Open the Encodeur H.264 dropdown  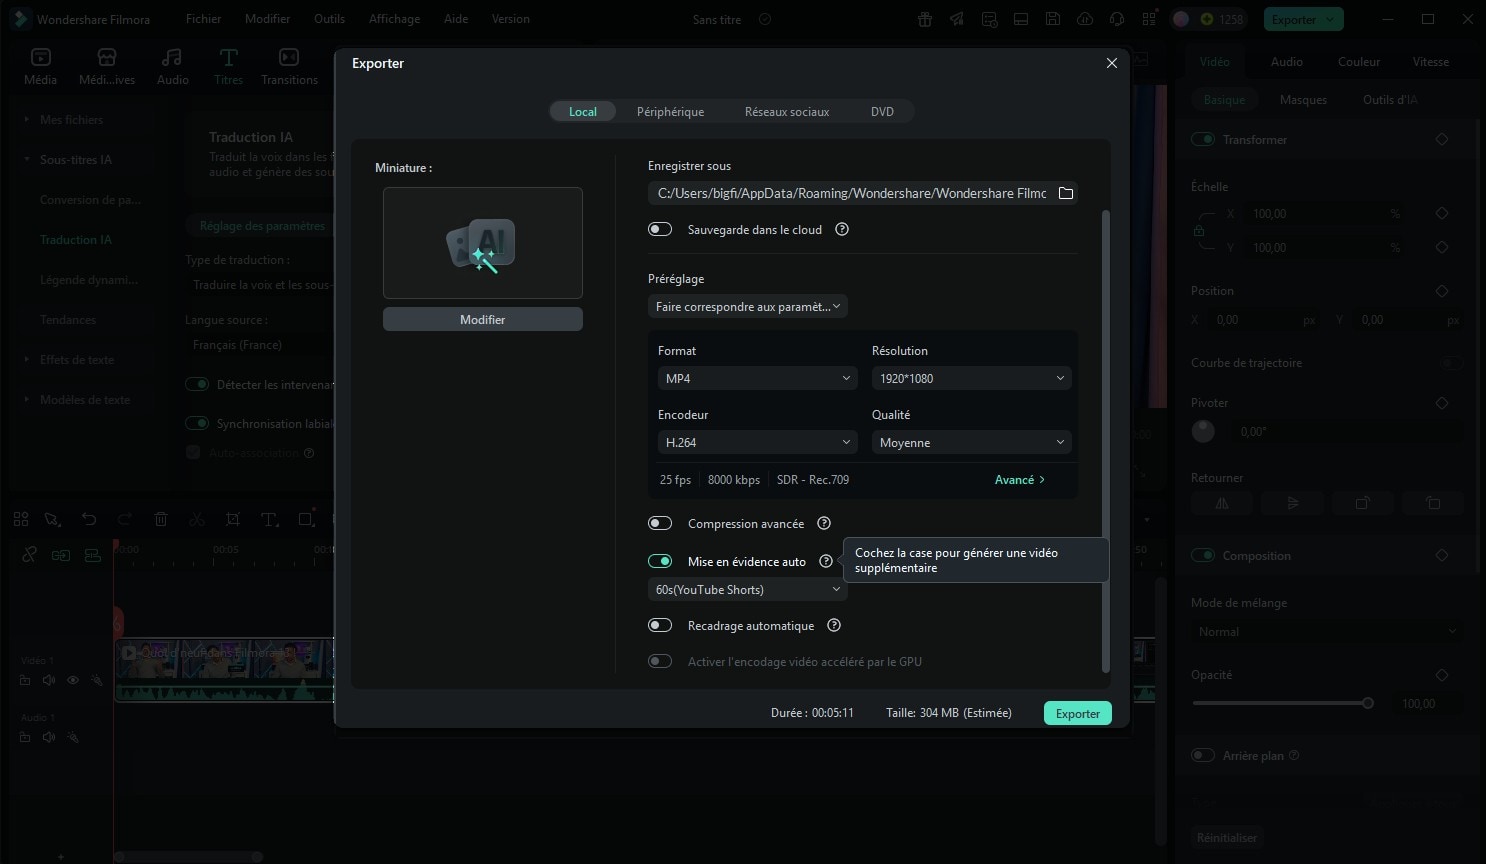[x=757, y=442]
